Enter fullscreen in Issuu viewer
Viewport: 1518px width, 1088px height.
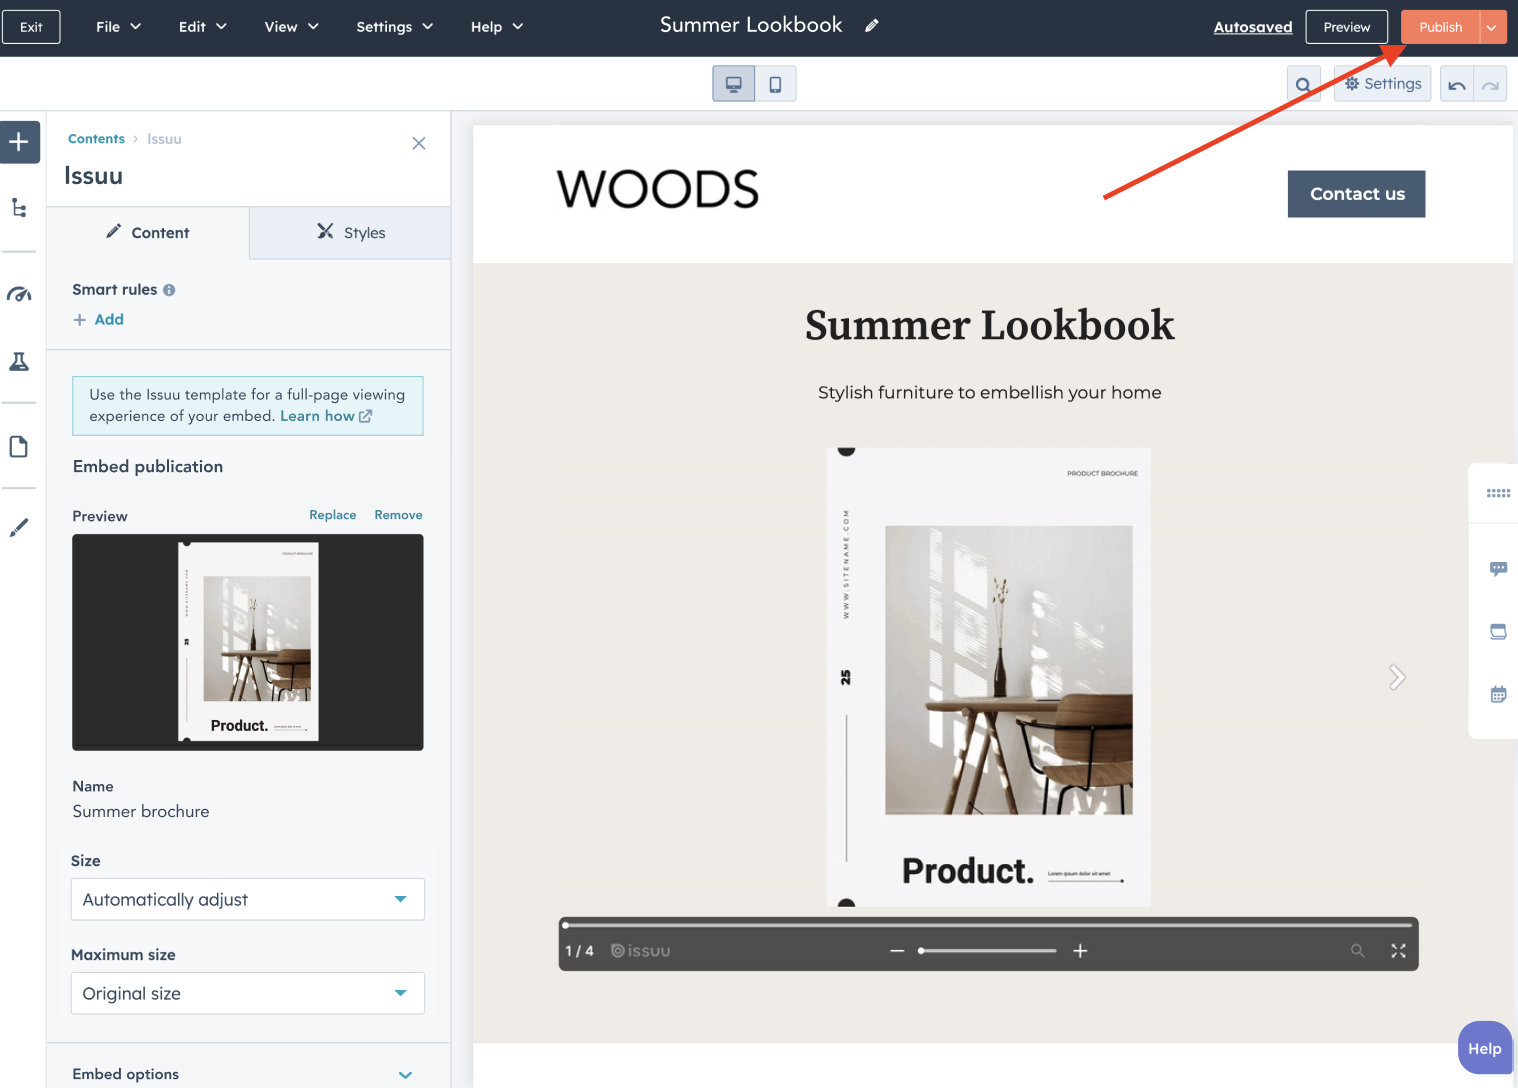point(1398,951)
